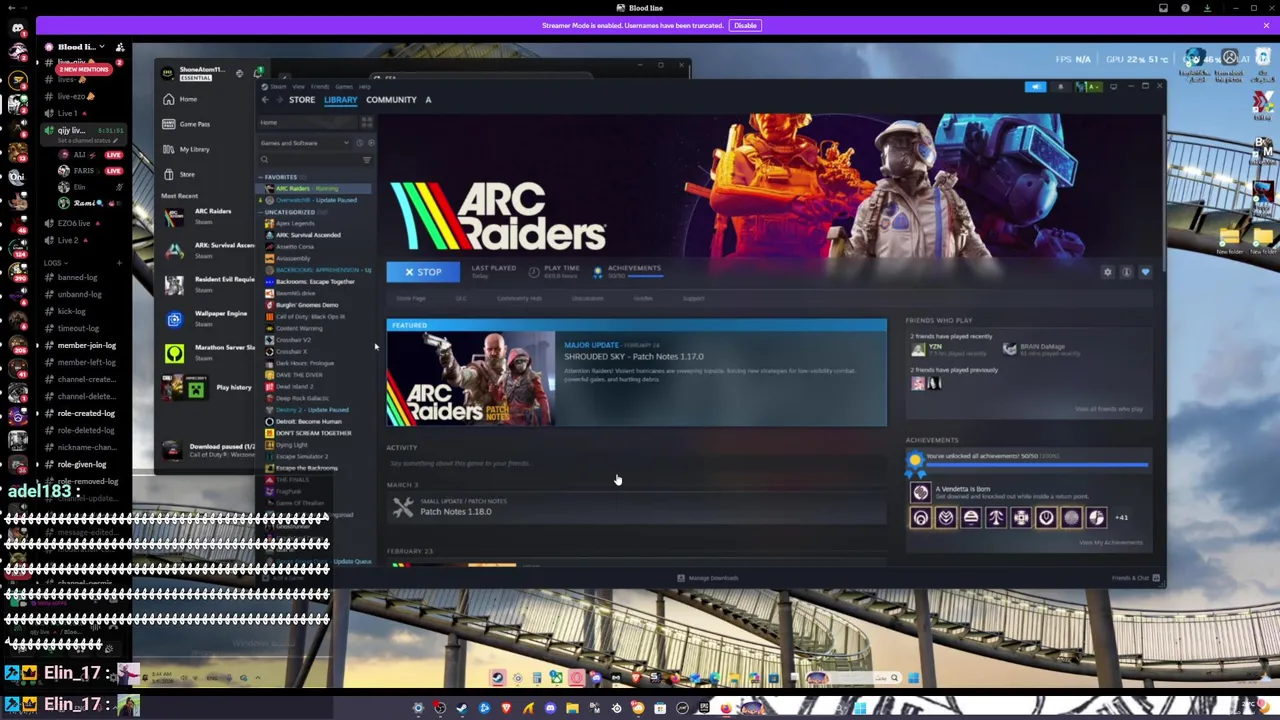This screenshot has height=720, width=1280.
Task: Show the +41 more achievements
Action: (x=1121, y=518)
